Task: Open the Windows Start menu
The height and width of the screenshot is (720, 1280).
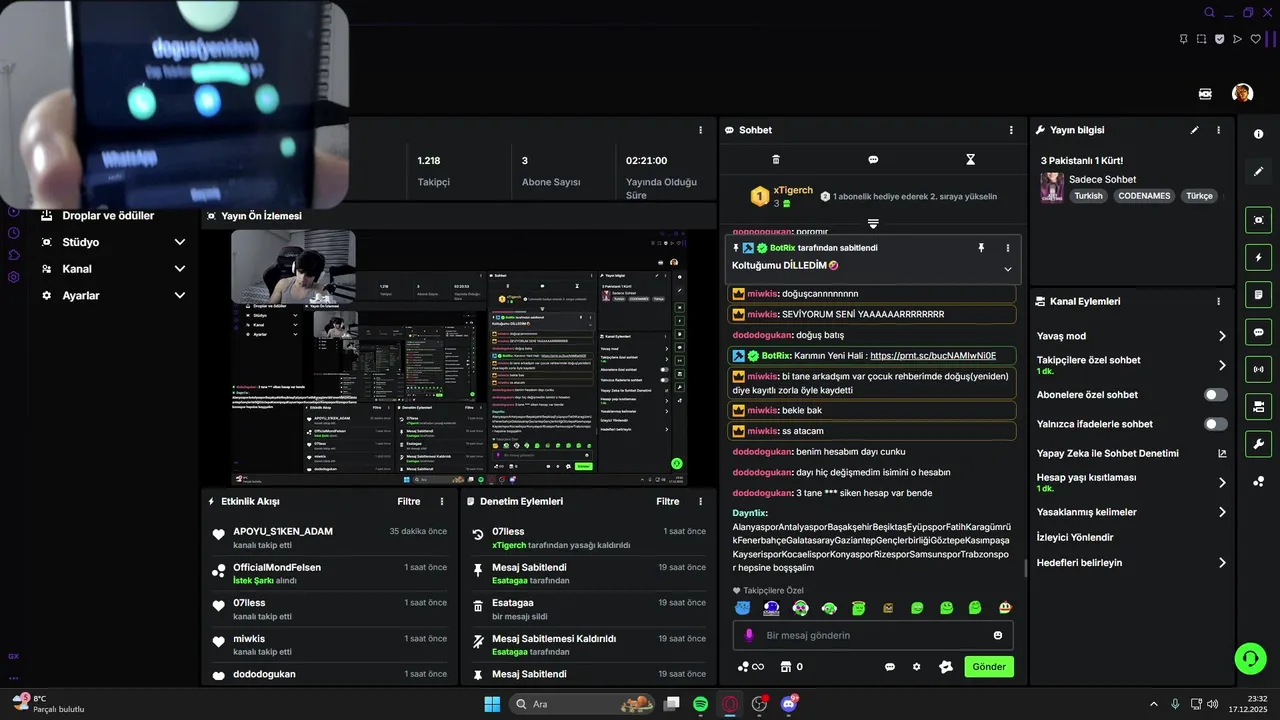Action: (x=492, y=704)
